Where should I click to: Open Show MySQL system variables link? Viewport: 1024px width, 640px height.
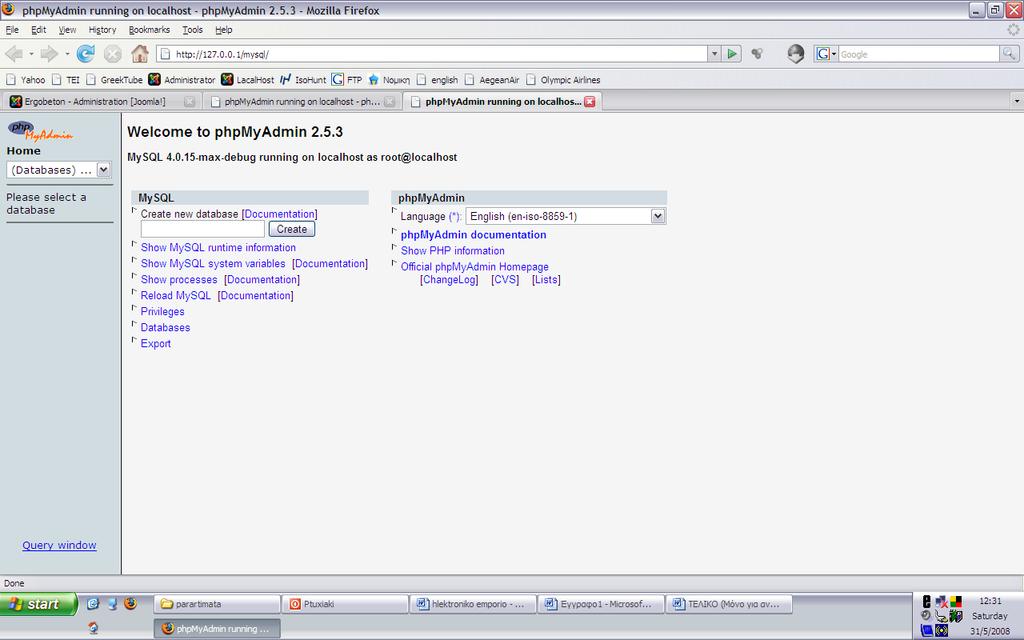(x=213, y=264)
